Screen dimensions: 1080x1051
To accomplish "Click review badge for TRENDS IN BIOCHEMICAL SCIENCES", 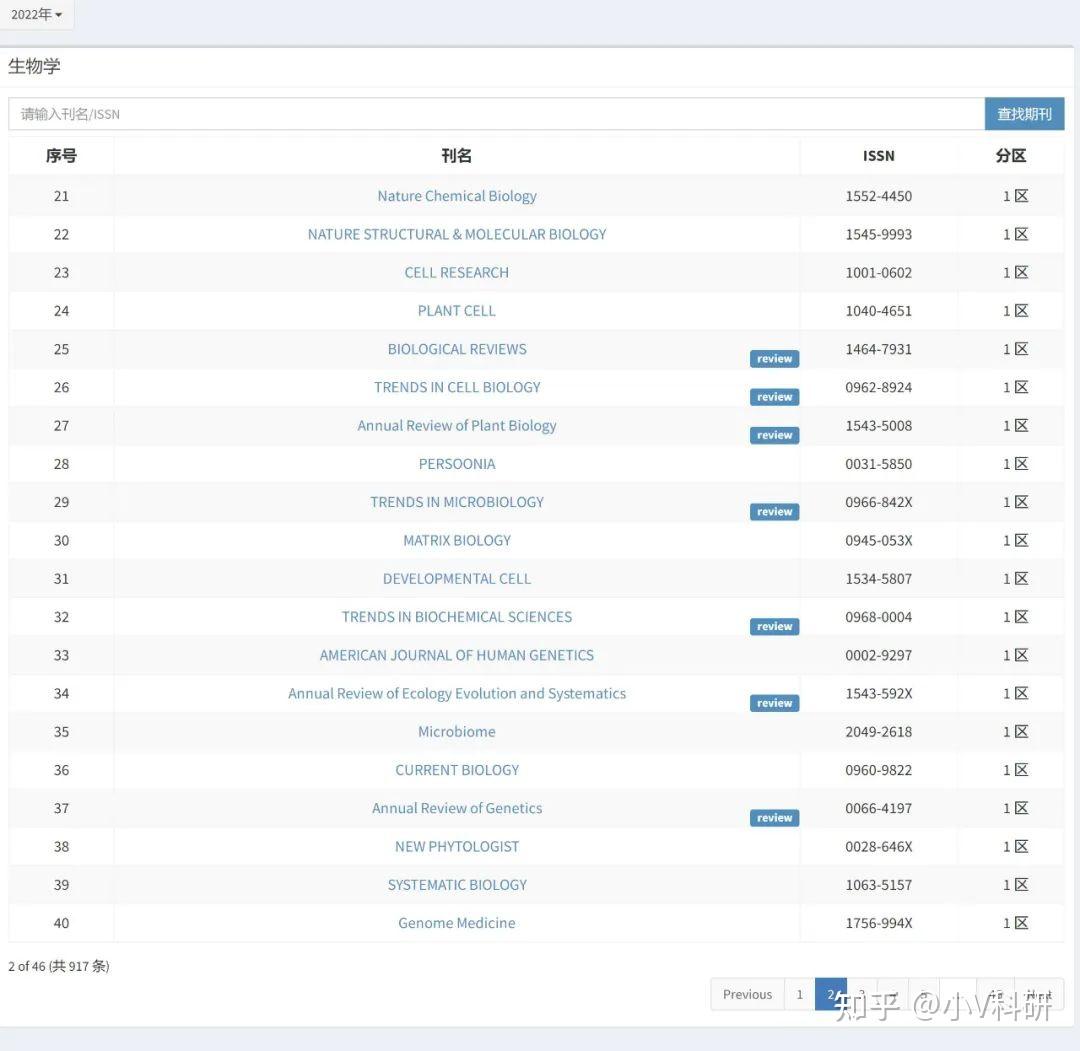I will pyautogui.click(x=774, y=627).
